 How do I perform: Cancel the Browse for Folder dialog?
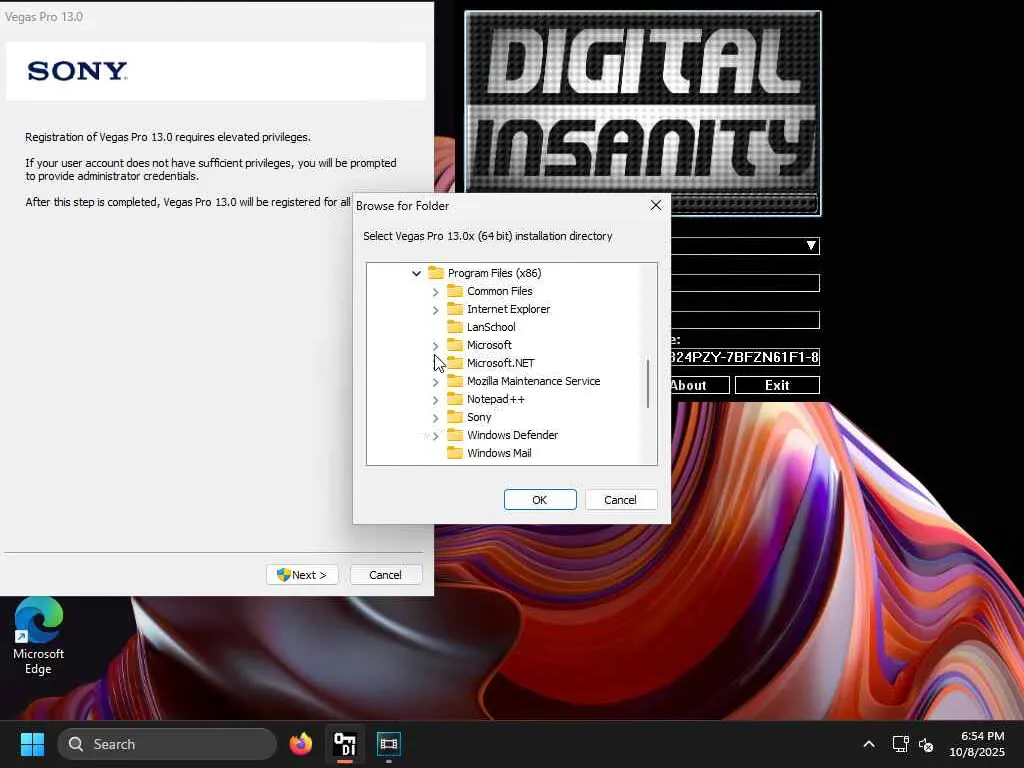(x=620, y=500)
